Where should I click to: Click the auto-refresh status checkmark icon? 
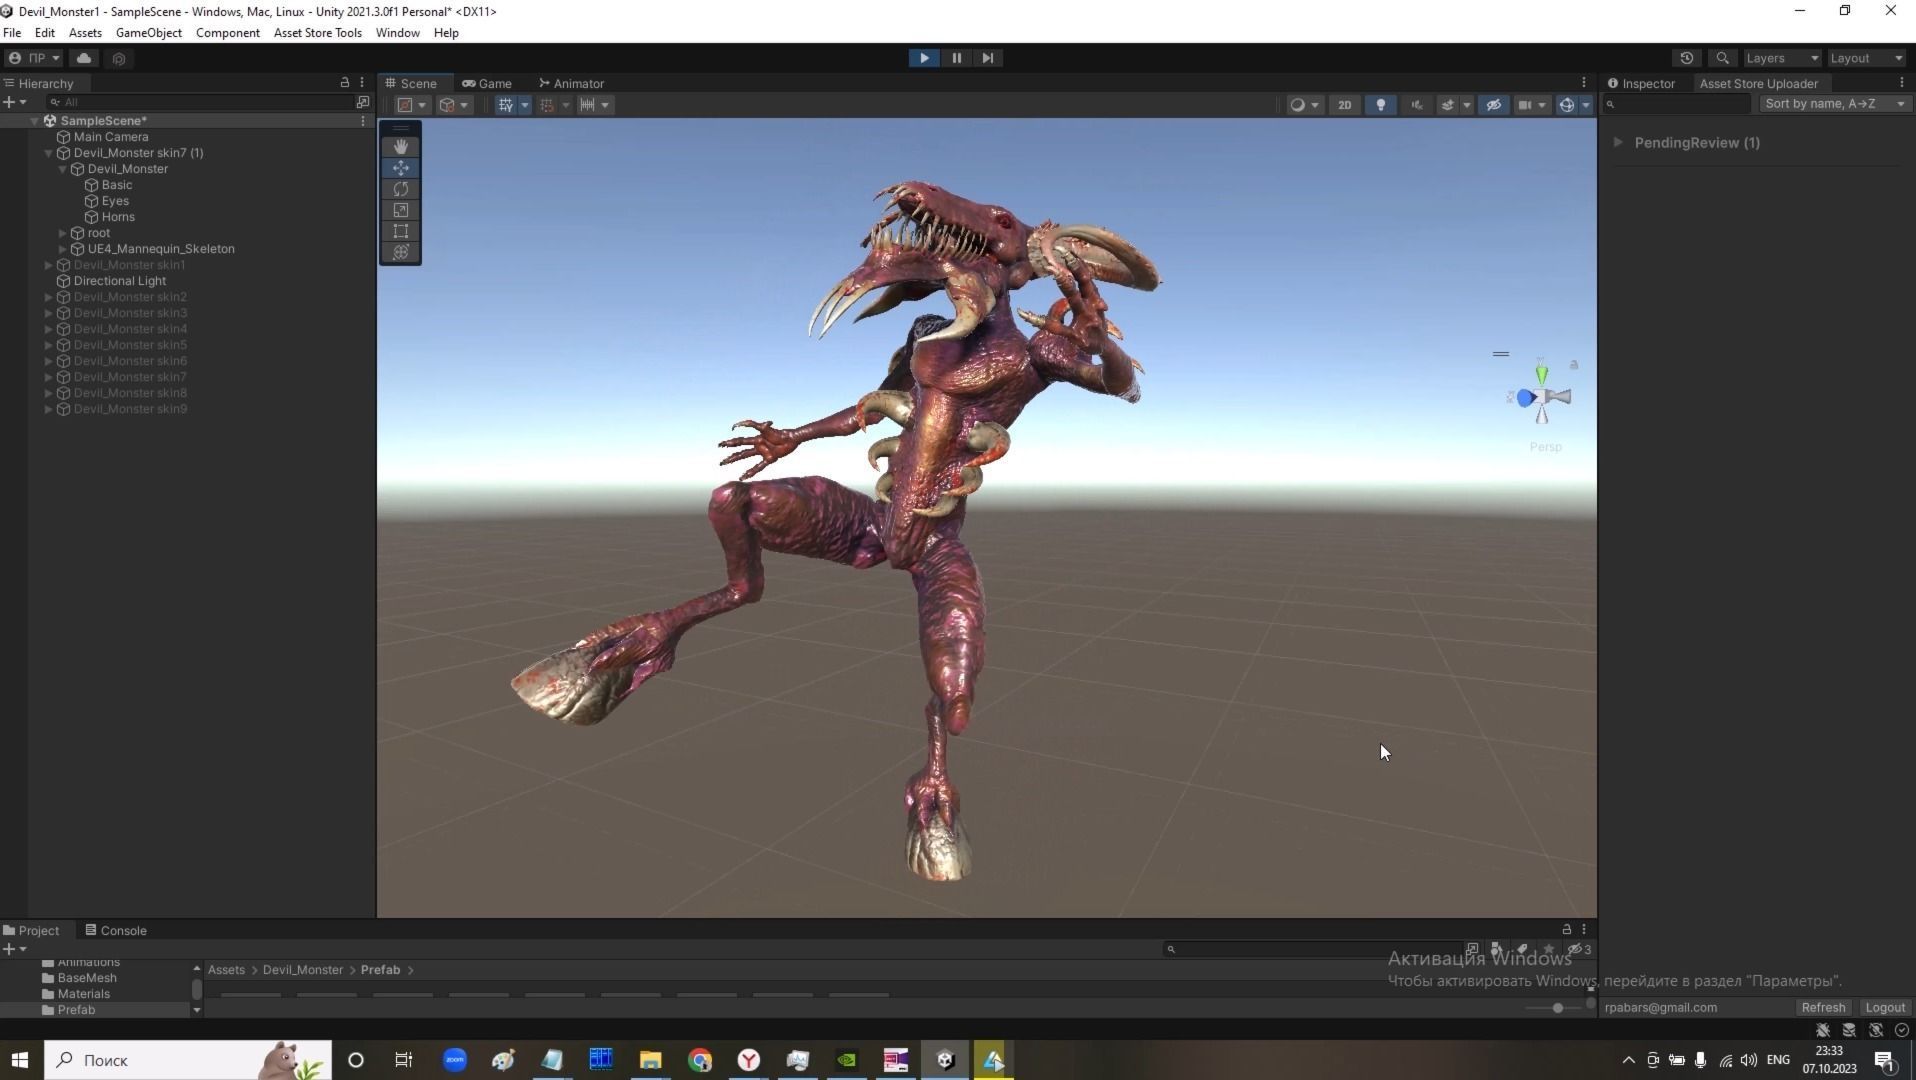coord(1902,1030)
